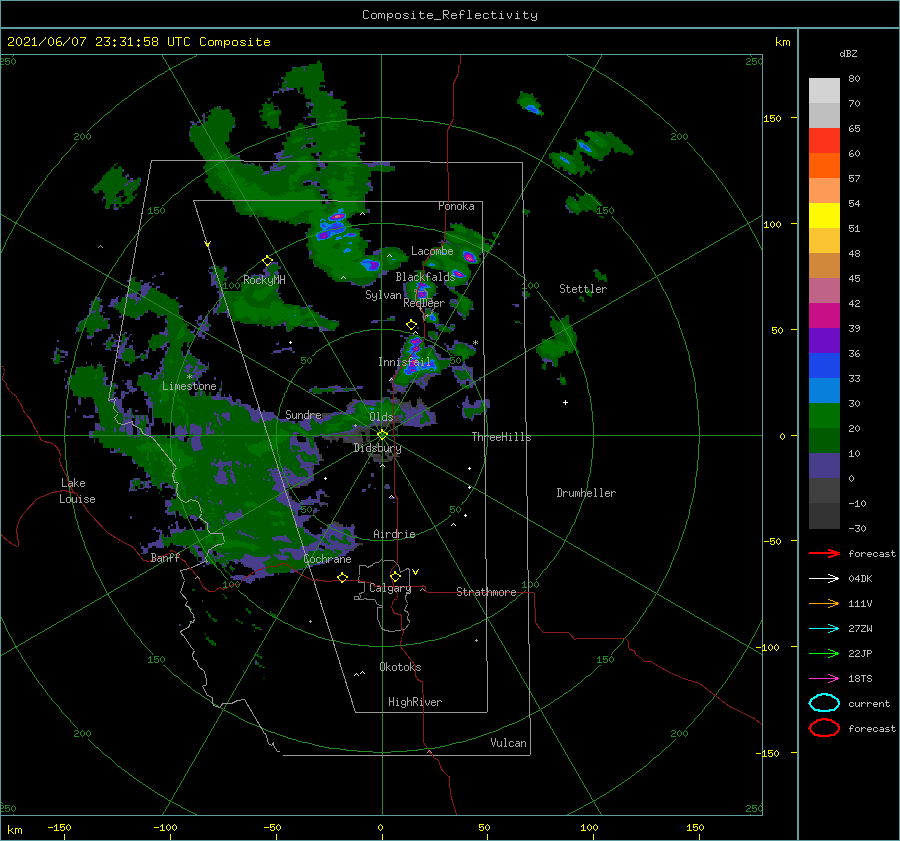Click the yellow diamond marker below RedDeer
This screenshot has width=900, height=841.
(412, 325)
